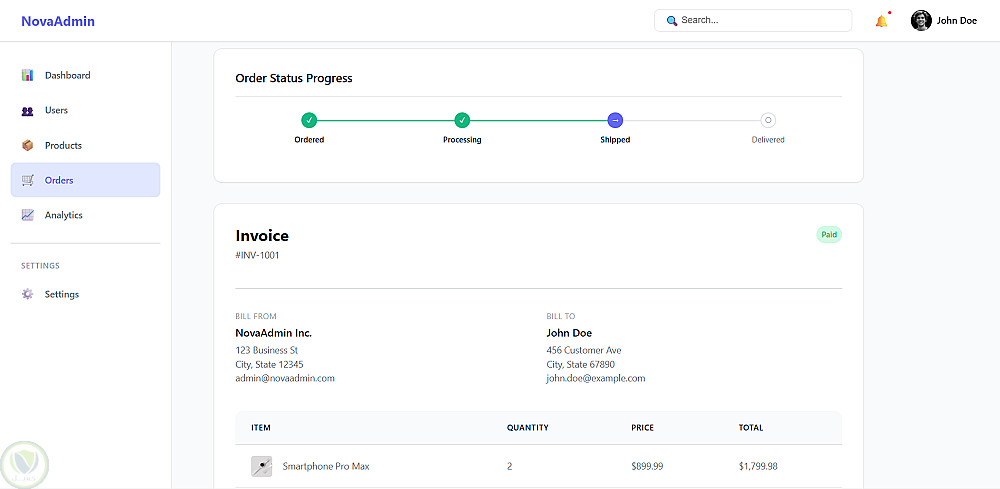1000x489 pixels.
Task: Go to the Analytics page
Action: coord(64,215)
